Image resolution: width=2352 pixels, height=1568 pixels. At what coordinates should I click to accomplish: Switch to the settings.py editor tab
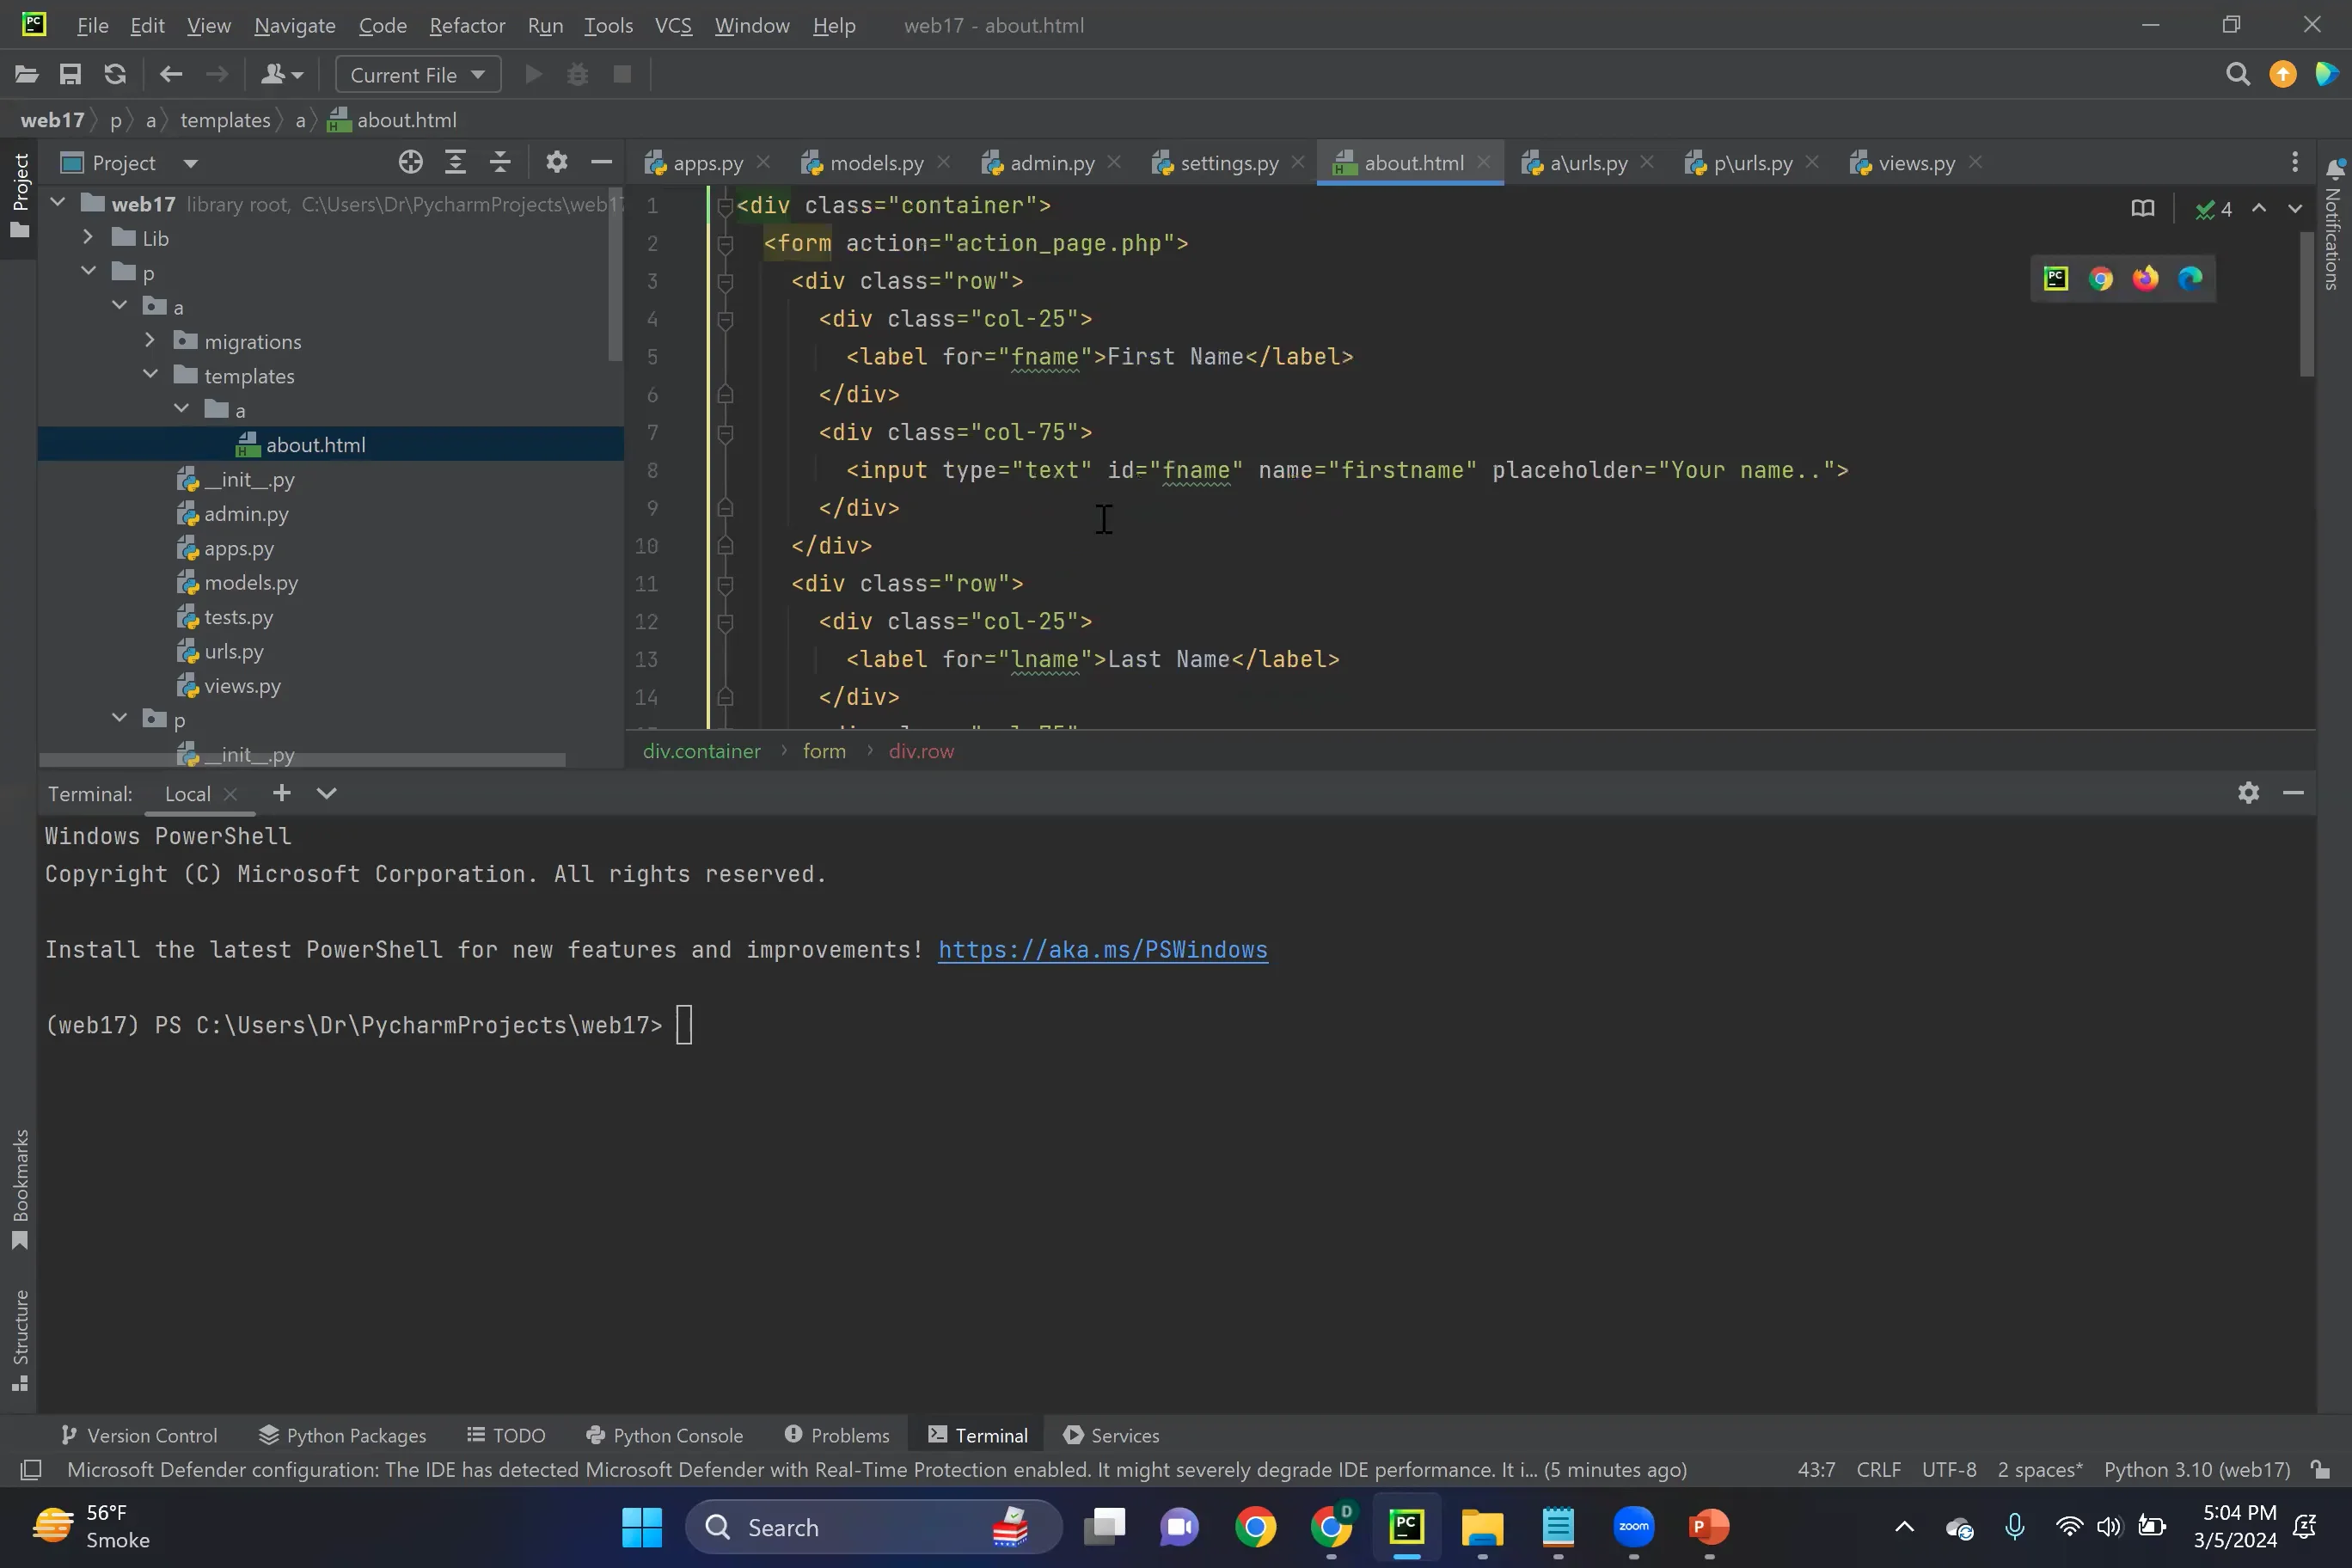coord(1228,163)
